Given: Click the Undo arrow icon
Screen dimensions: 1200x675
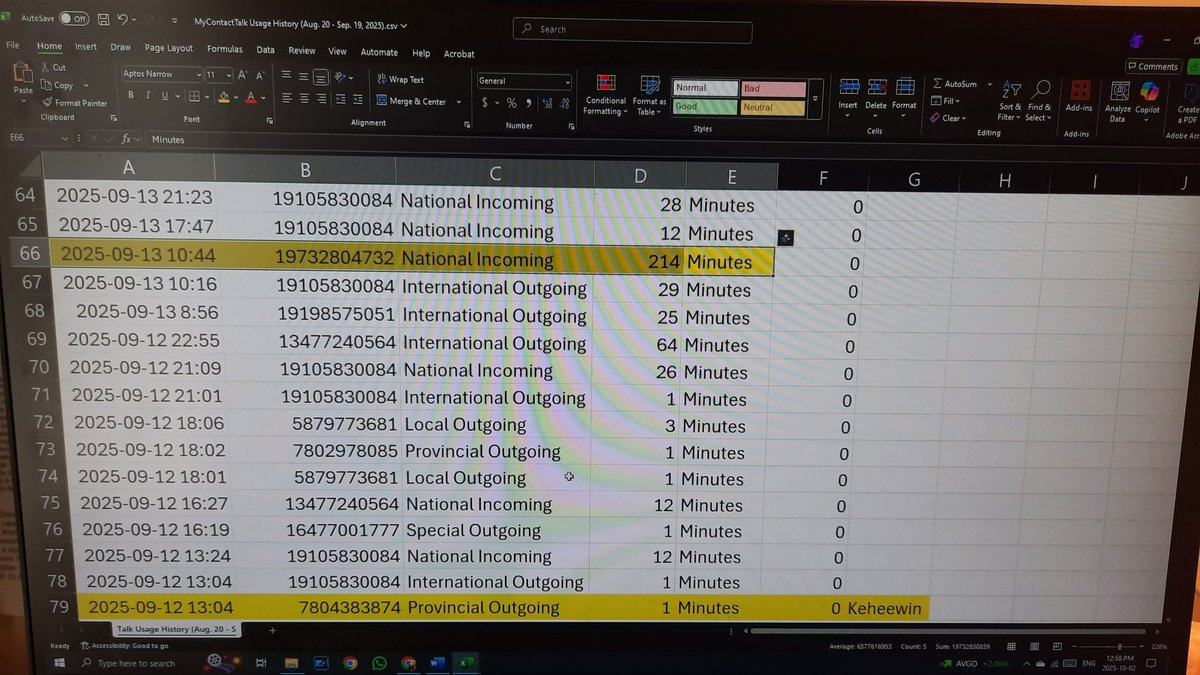Looking at the screenshot, I should point(121,18).
